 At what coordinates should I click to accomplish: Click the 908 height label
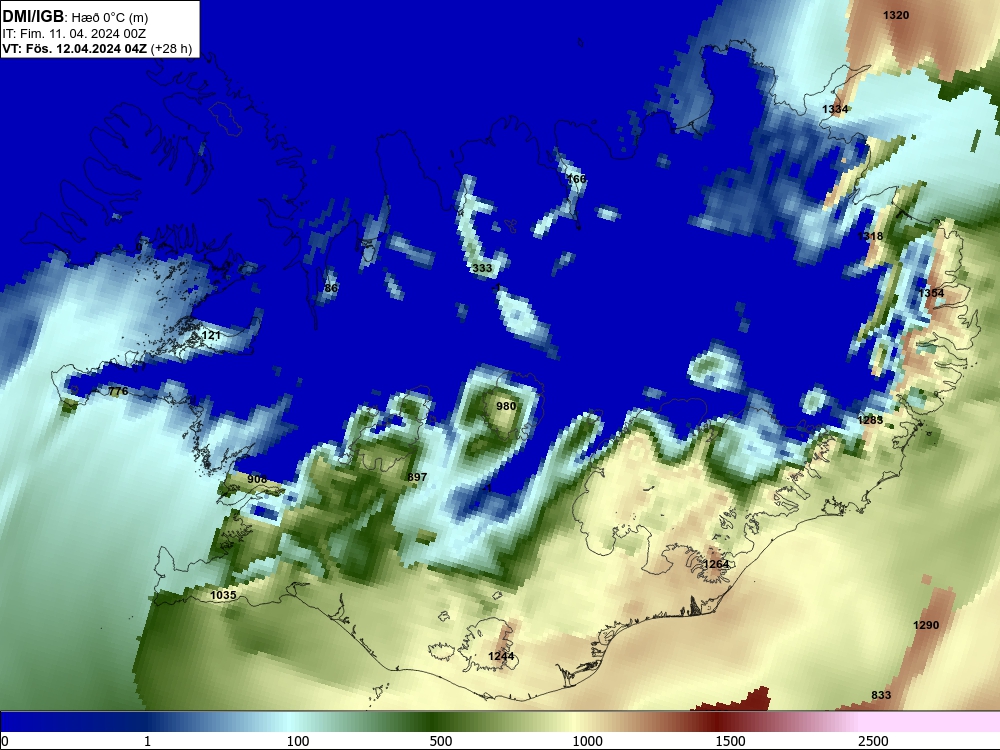coord(257,479)
